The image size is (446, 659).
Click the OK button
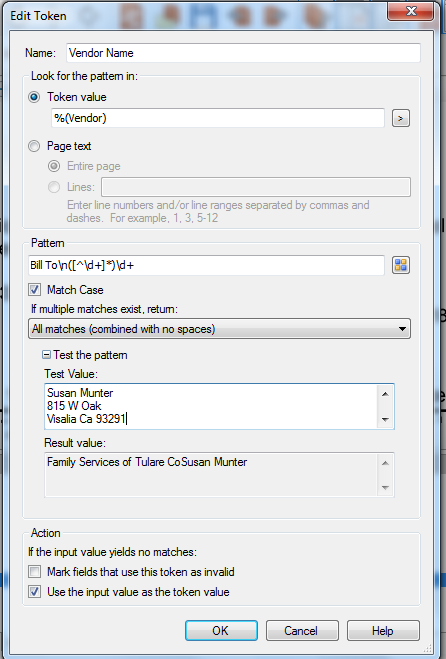coord(221,630)
